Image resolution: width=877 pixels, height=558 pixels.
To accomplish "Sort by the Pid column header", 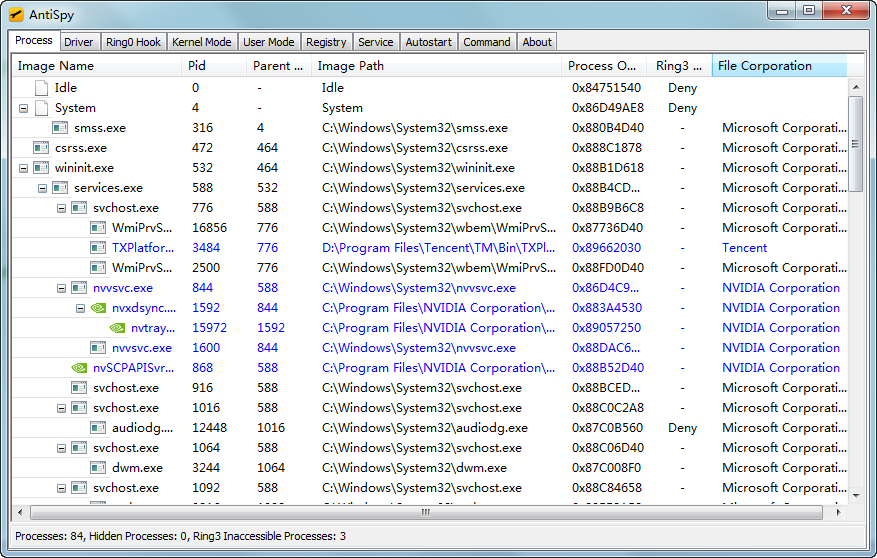I will point(214,66).
